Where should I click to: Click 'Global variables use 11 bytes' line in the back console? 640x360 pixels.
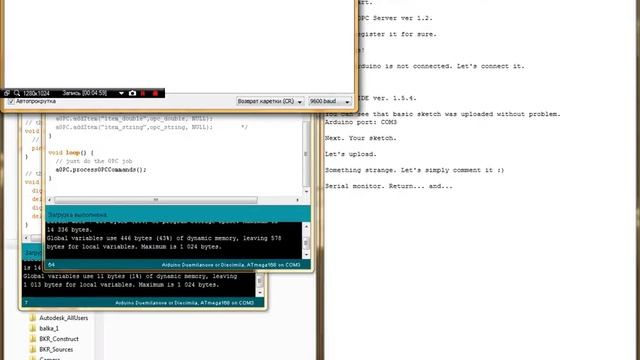130,276
